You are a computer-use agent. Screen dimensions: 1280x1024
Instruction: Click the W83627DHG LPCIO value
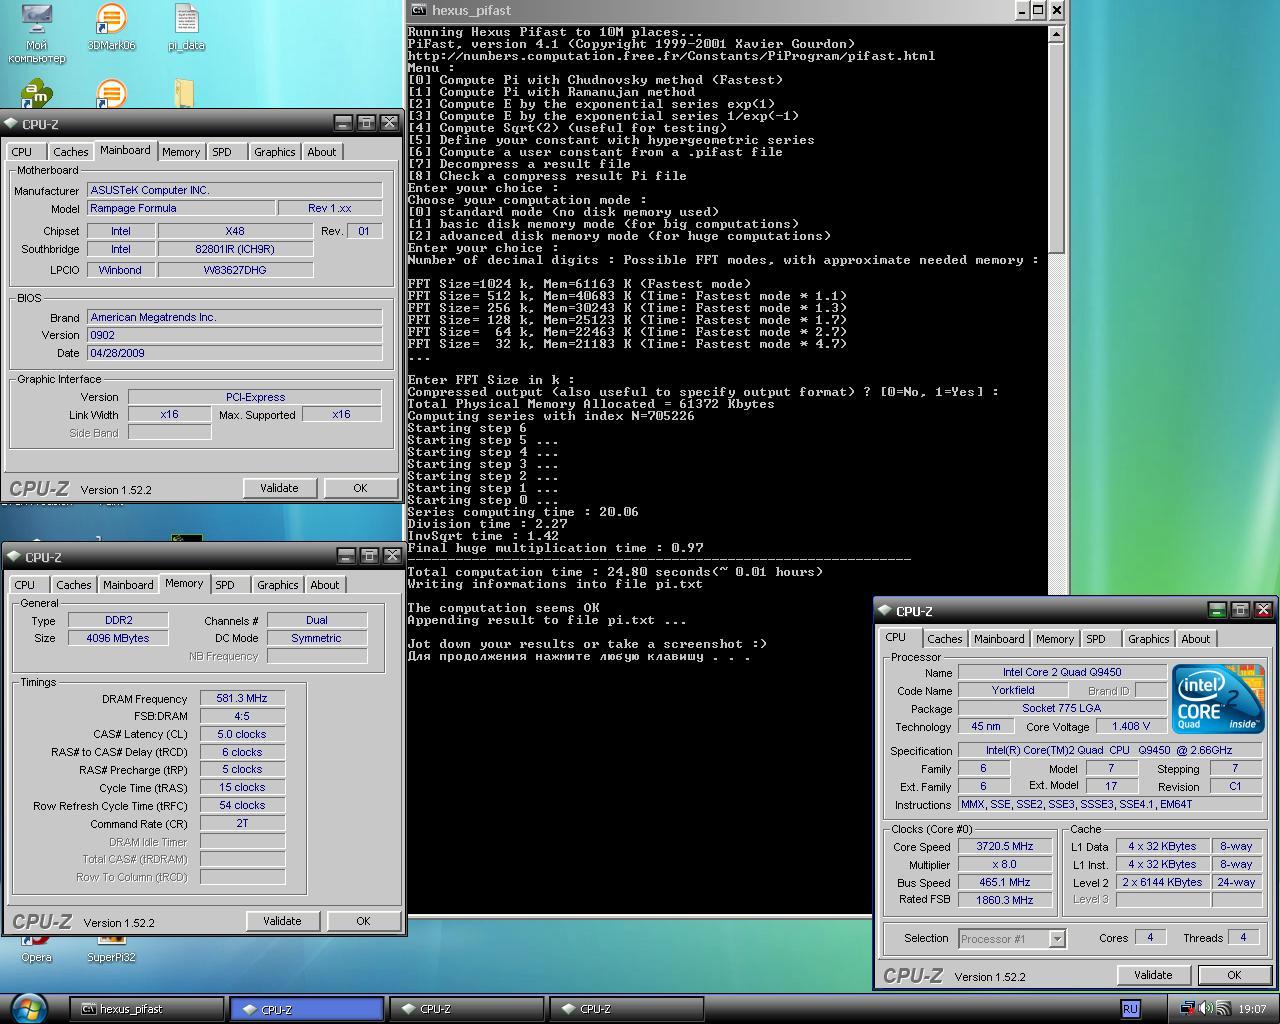click(x=235, y=270)
